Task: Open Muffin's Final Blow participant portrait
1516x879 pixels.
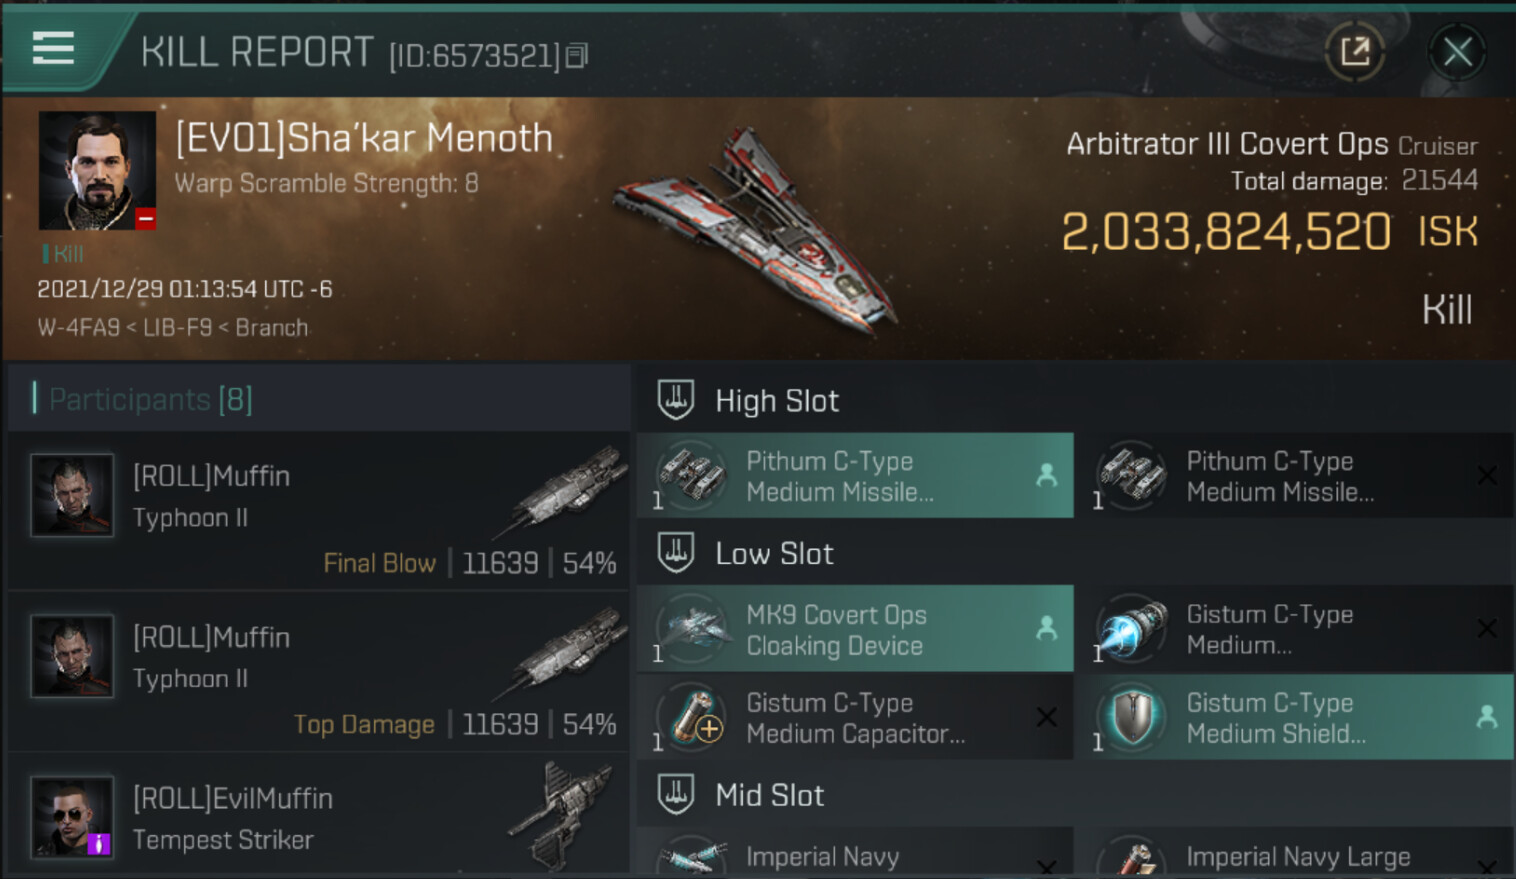Action: [x=72, y=496]
